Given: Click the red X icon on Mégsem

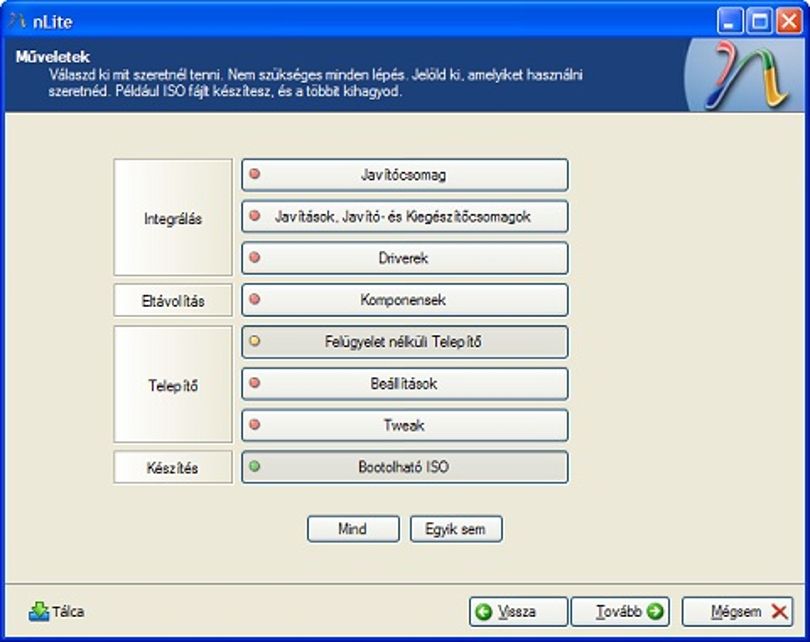Looking at the screenshot, I should coord(780,612).
